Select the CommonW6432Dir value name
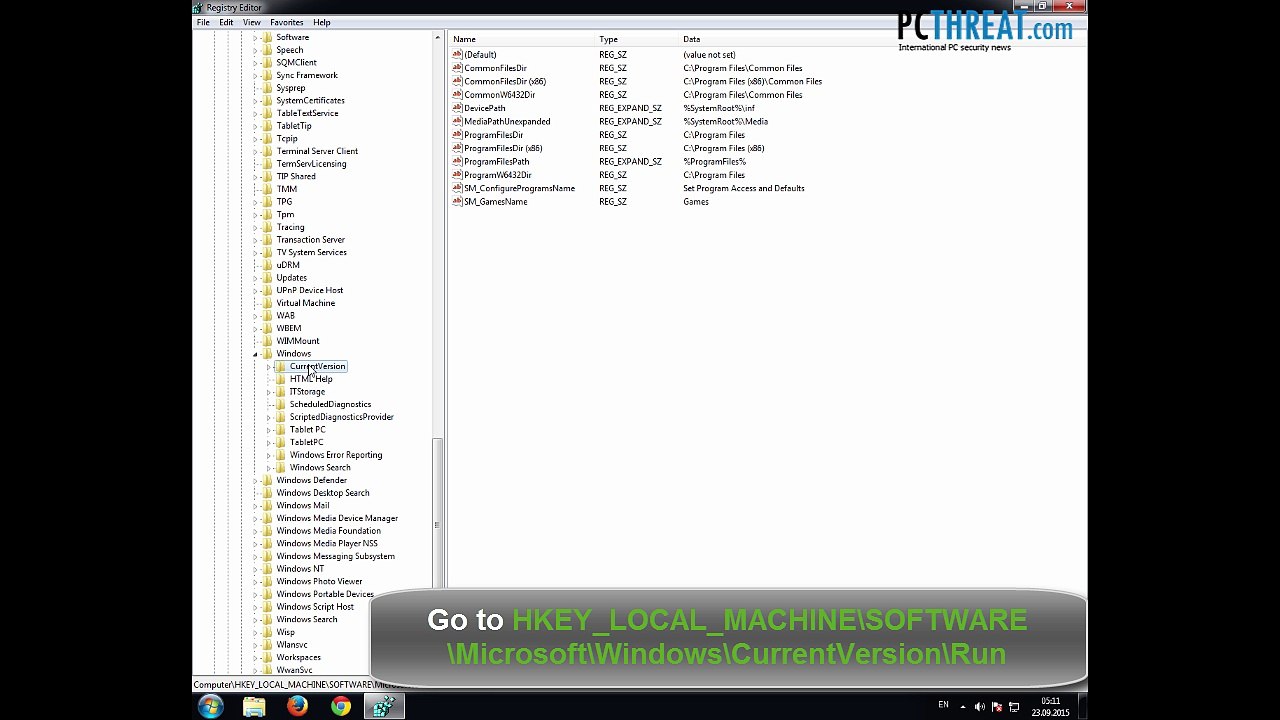Image resolution: width=1280 pixels, height=720 pixels. [499, 95]
